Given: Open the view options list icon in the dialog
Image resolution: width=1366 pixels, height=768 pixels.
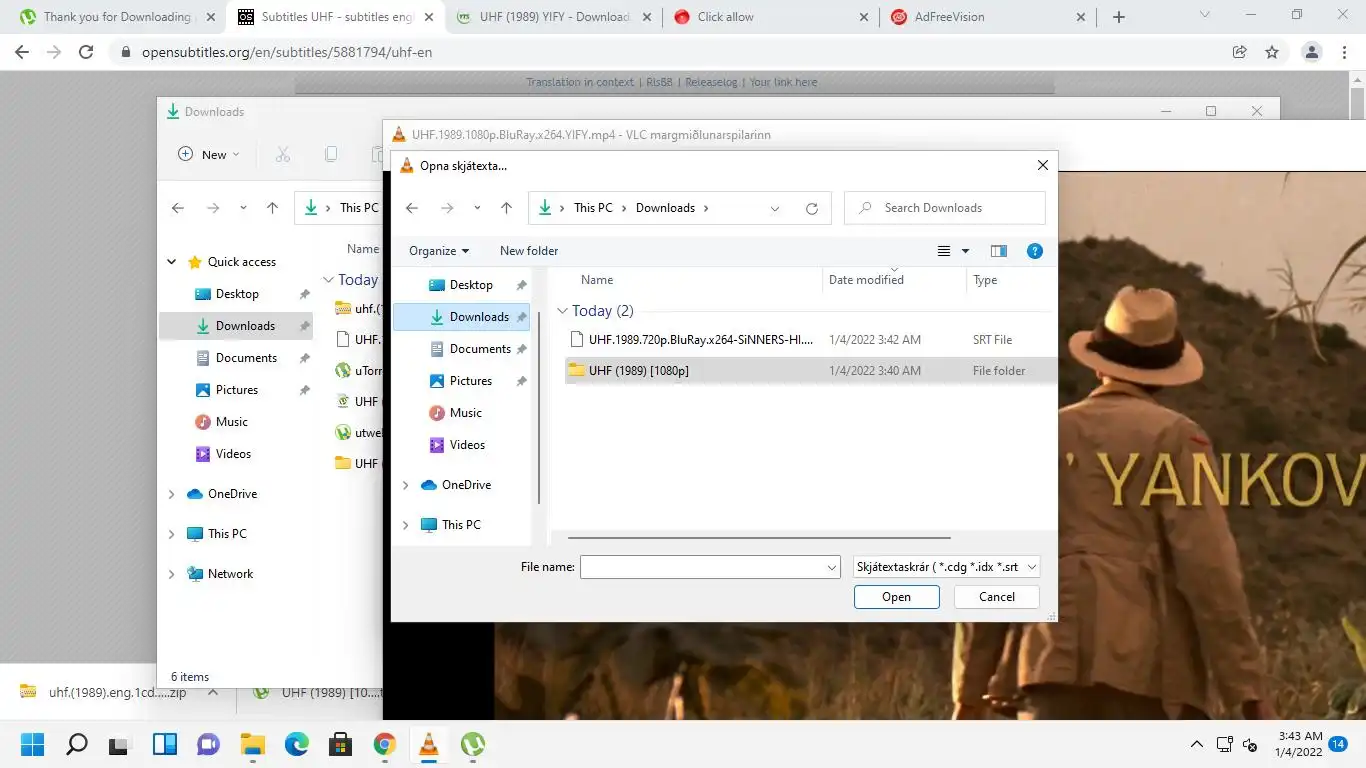Looking at the screenshot, I should (x=943, y=251).
